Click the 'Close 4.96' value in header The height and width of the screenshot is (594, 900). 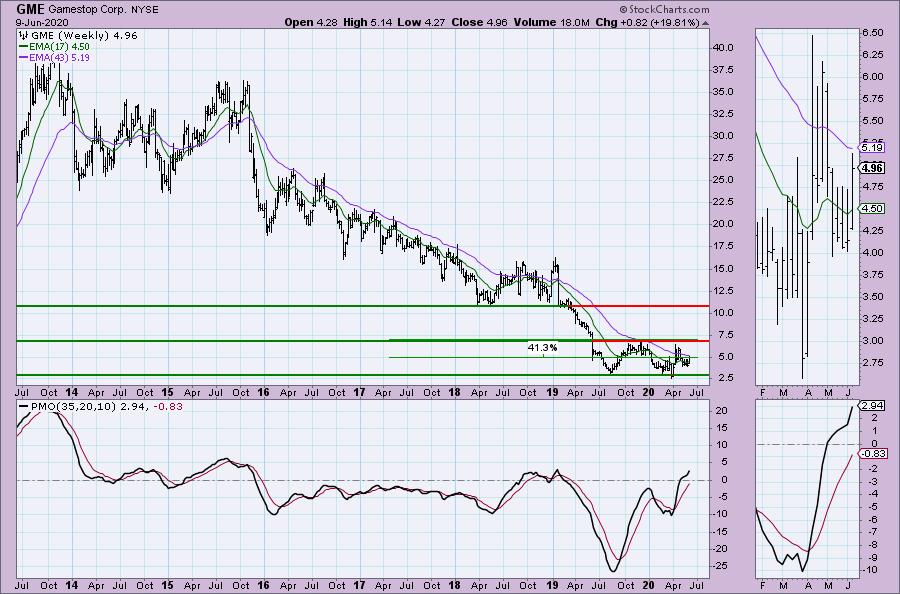pyautogui.click(x=480, y=22)
